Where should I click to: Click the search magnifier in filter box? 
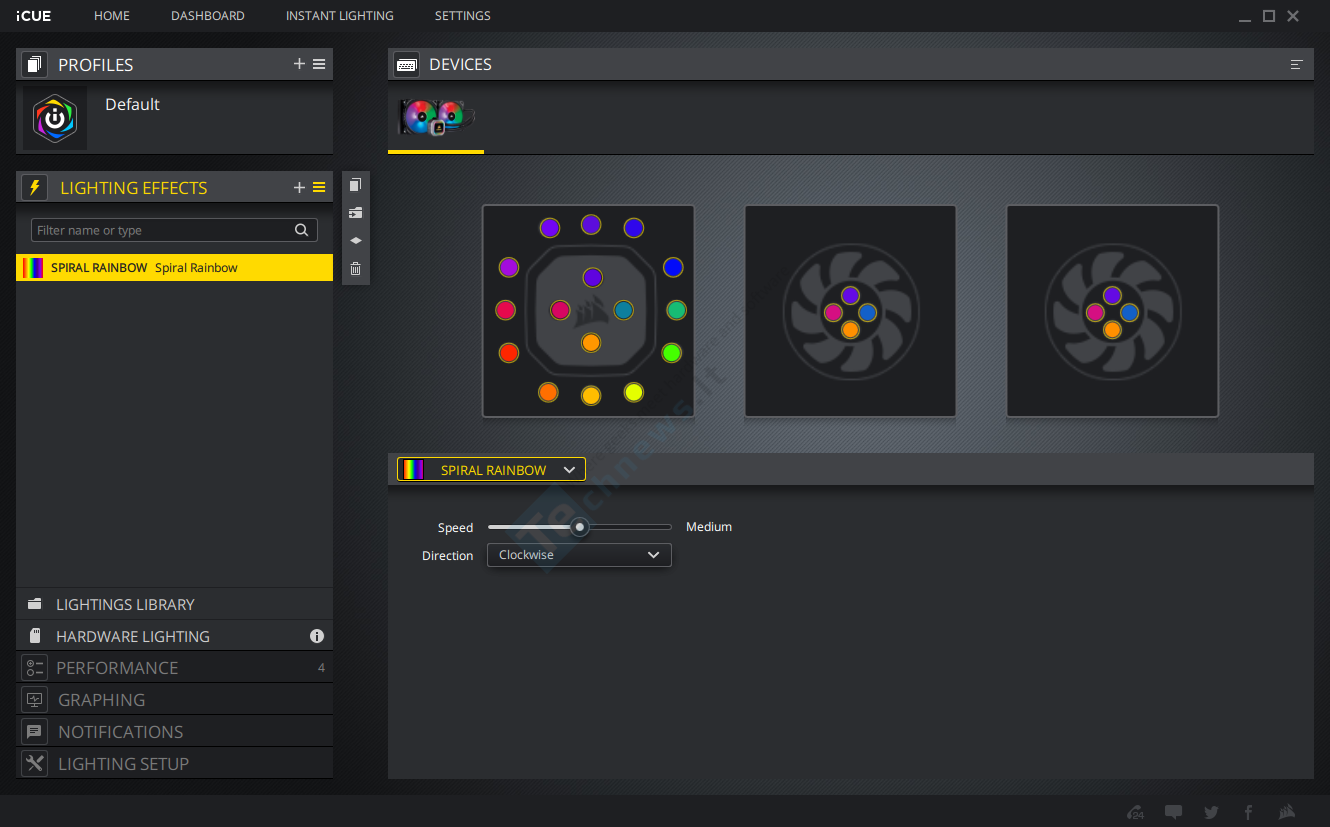point(301,230)
